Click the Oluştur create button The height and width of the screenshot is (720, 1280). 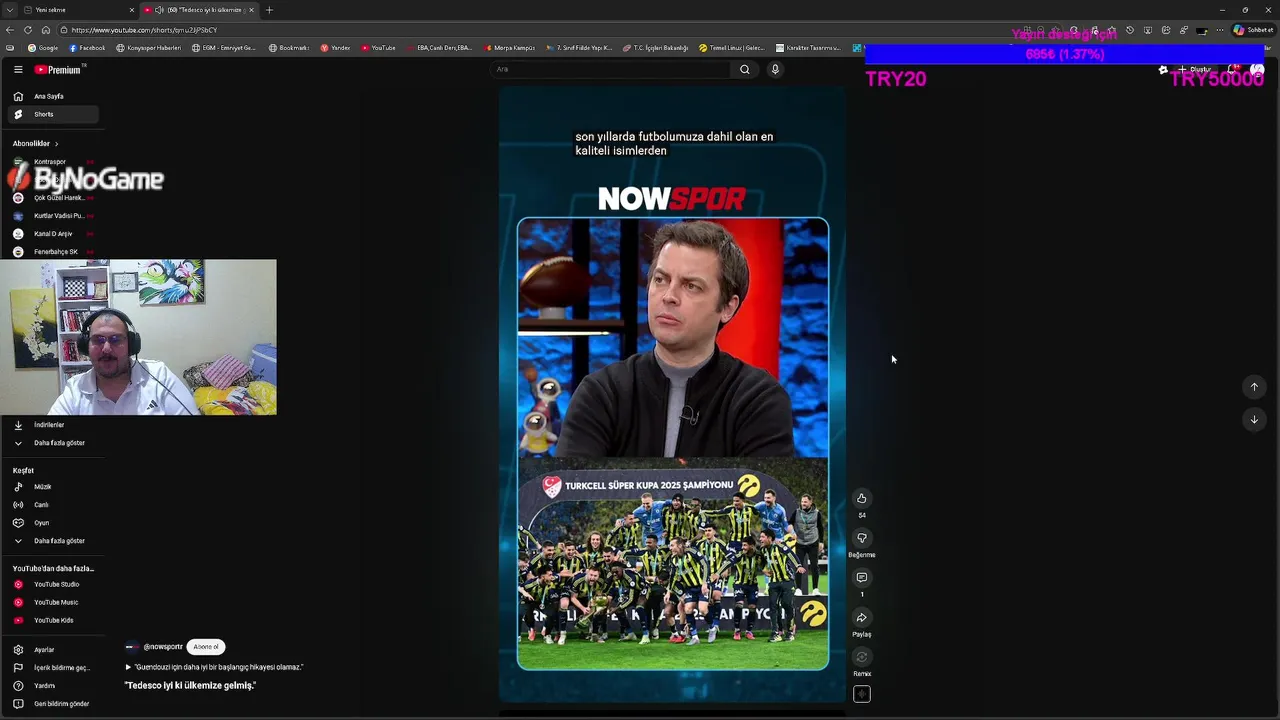point(1194,70)
